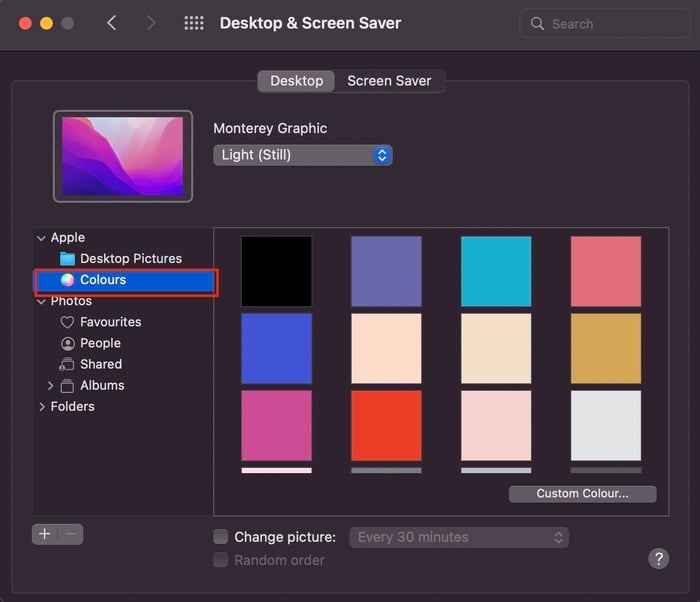Select Colours in the sidebar
Screen dimensions: 700x602
pos(125,280)
